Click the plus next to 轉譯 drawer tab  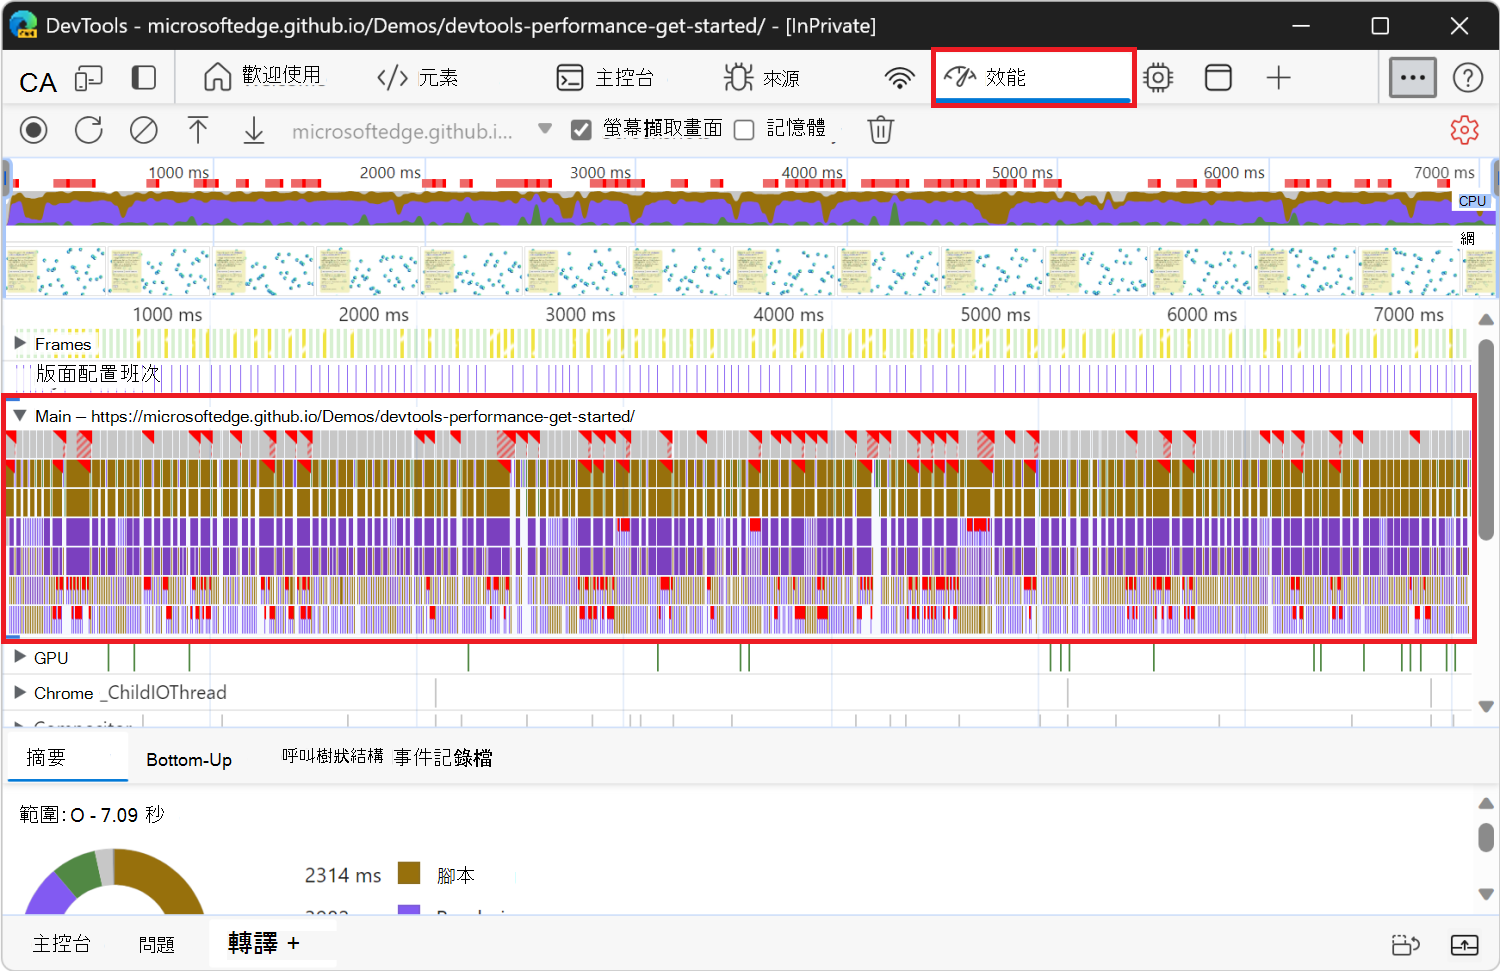coord(293,943)
